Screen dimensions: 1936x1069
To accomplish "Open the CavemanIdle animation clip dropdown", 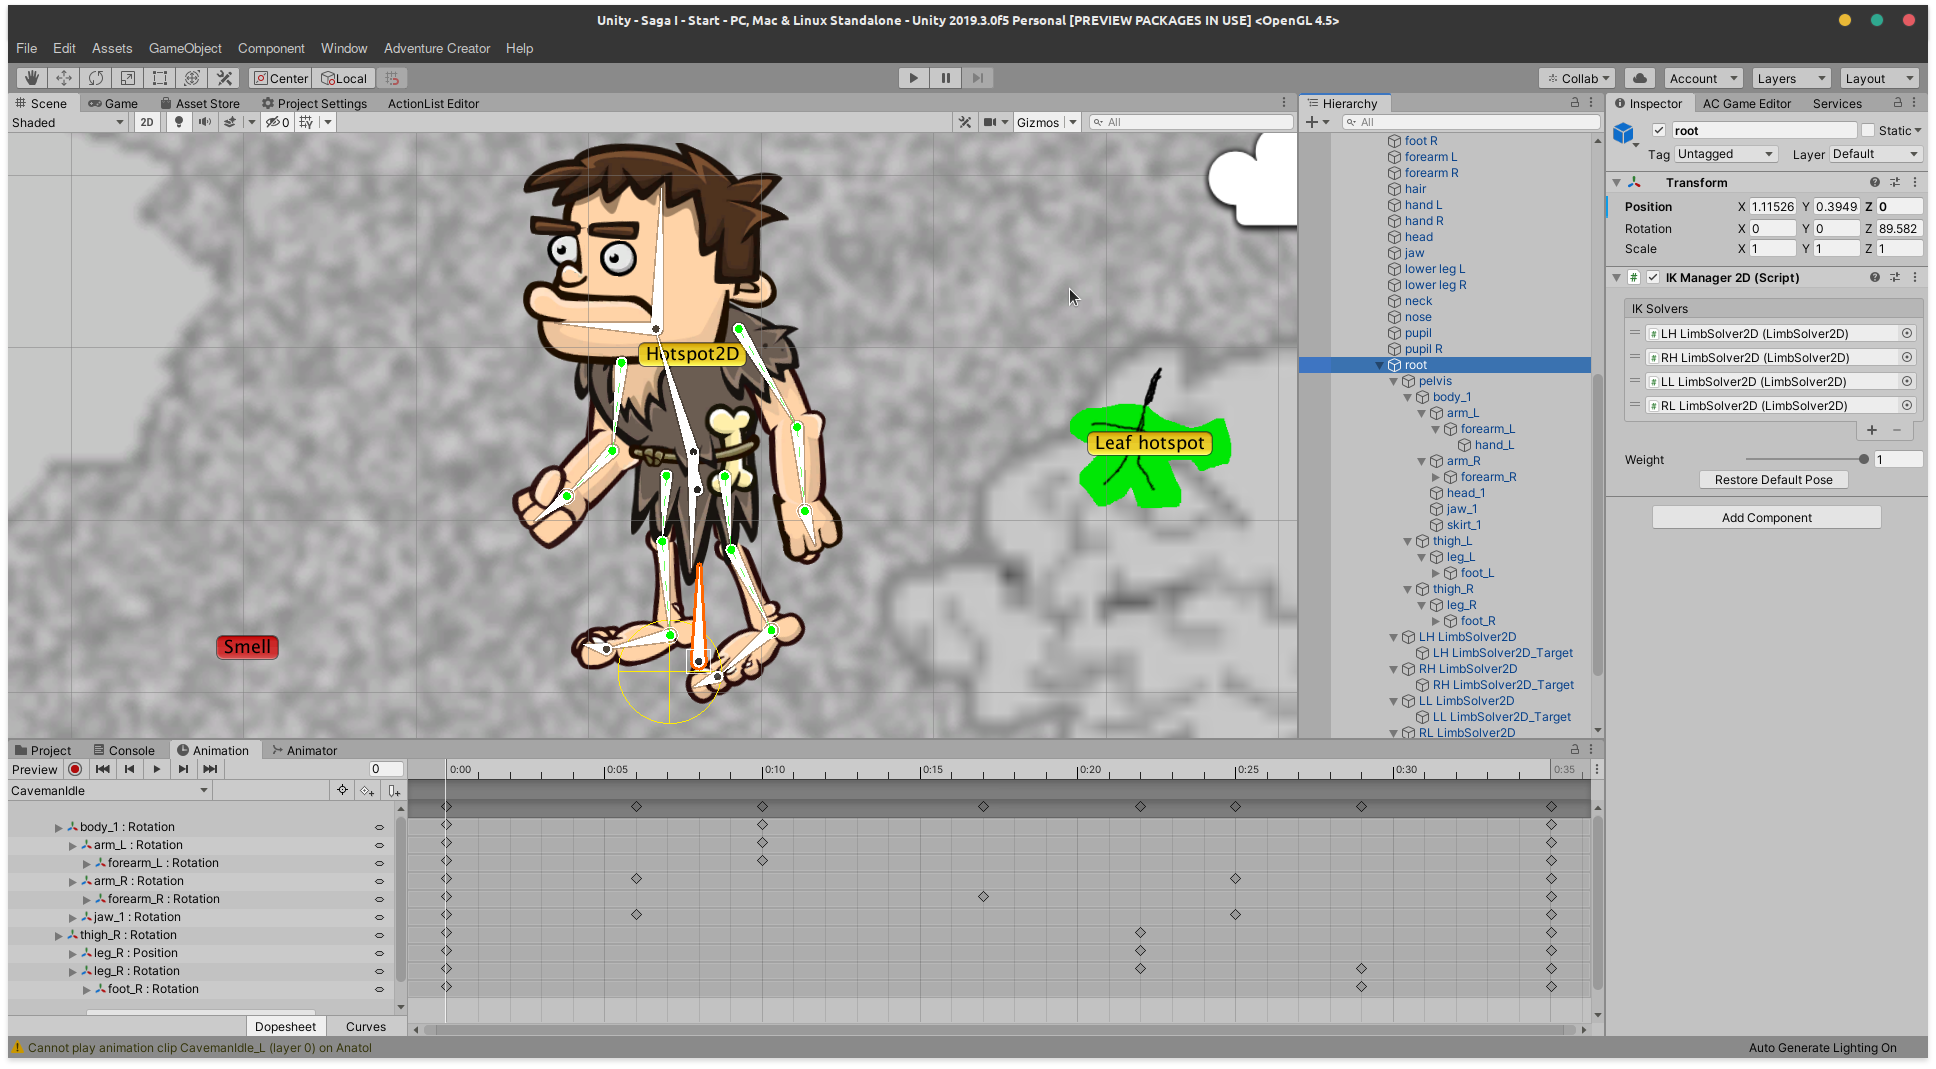I will 110,790.
